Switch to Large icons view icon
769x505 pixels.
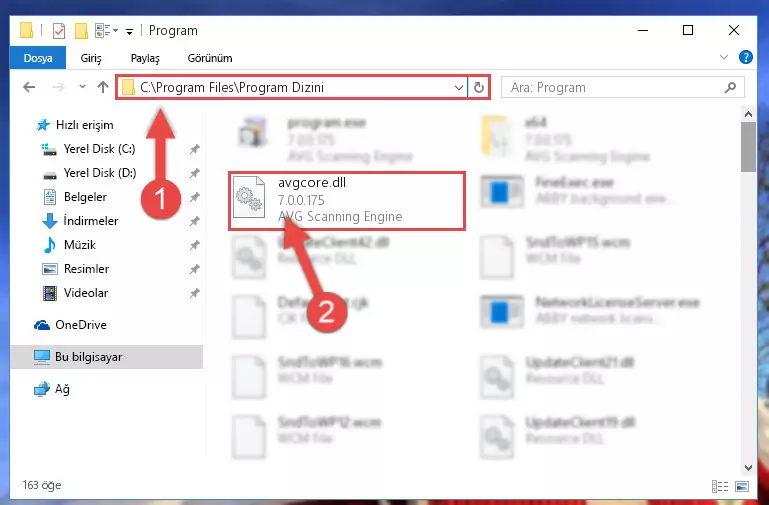pos(742,486)
